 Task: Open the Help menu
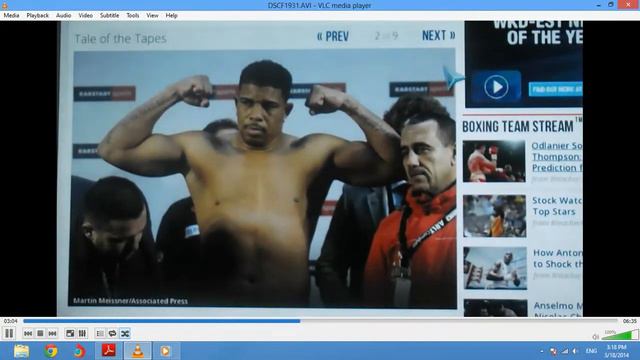(x=171, y=16)
